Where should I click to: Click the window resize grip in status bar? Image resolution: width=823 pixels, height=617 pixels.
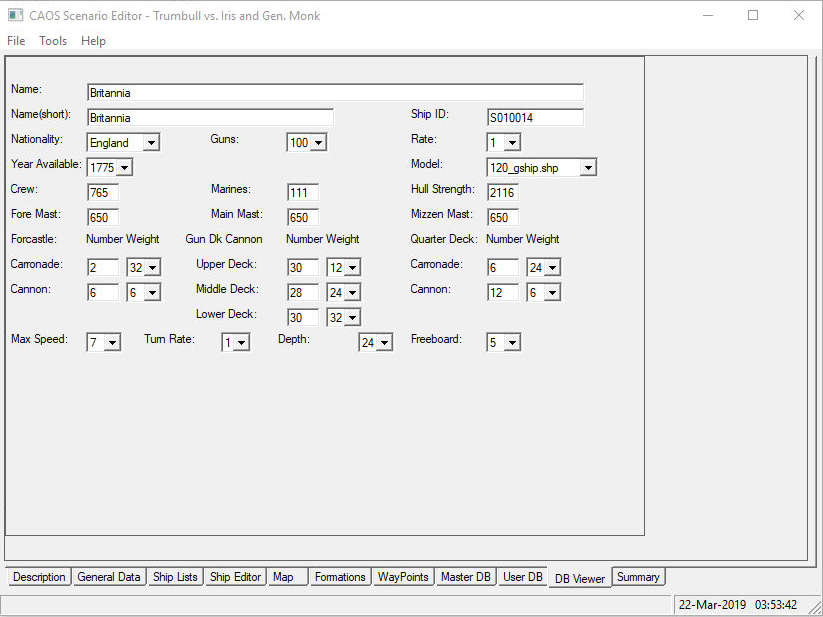coord(815,608)
